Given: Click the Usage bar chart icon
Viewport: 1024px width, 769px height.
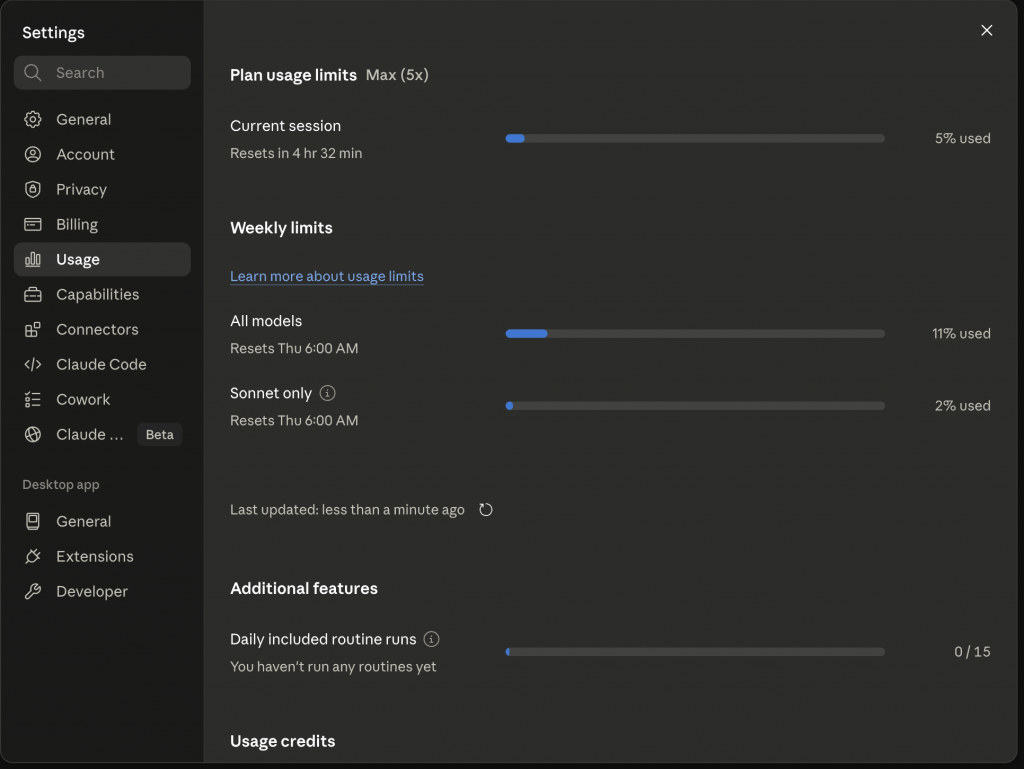Looking at the screenshot, I should [x=33, y=259].
